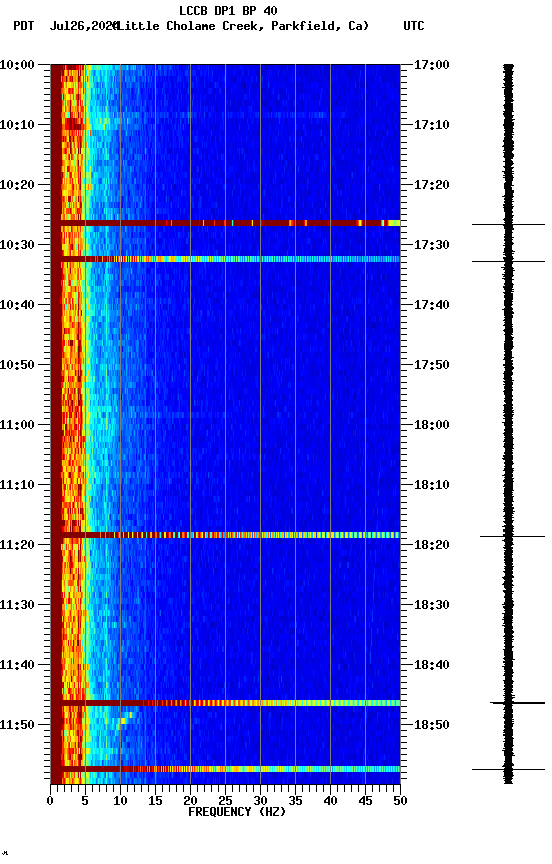Viewport: 552px width, 864px height.
Task: Click the 17:10 UTC time label
Action: [432, 125]
